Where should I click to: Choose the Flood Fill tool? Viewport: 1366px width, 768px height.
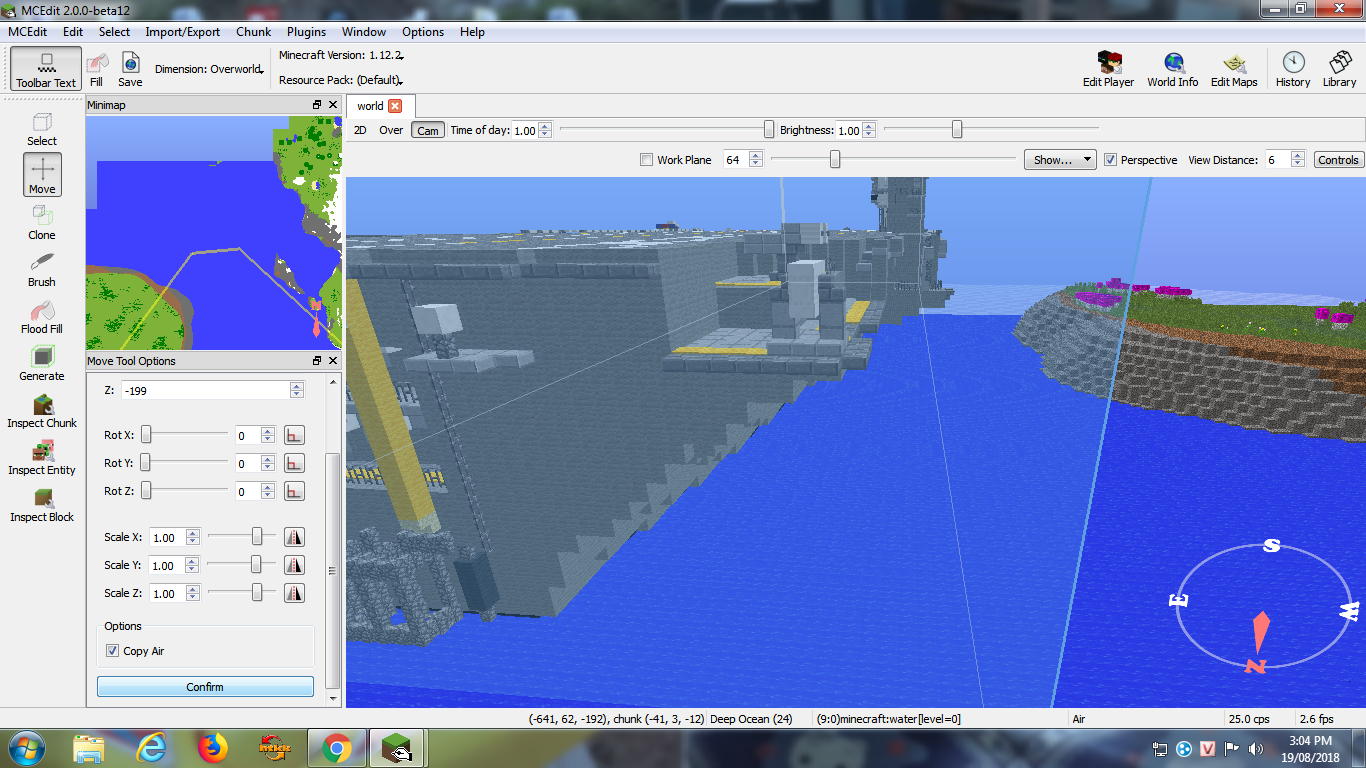(42, 315)
